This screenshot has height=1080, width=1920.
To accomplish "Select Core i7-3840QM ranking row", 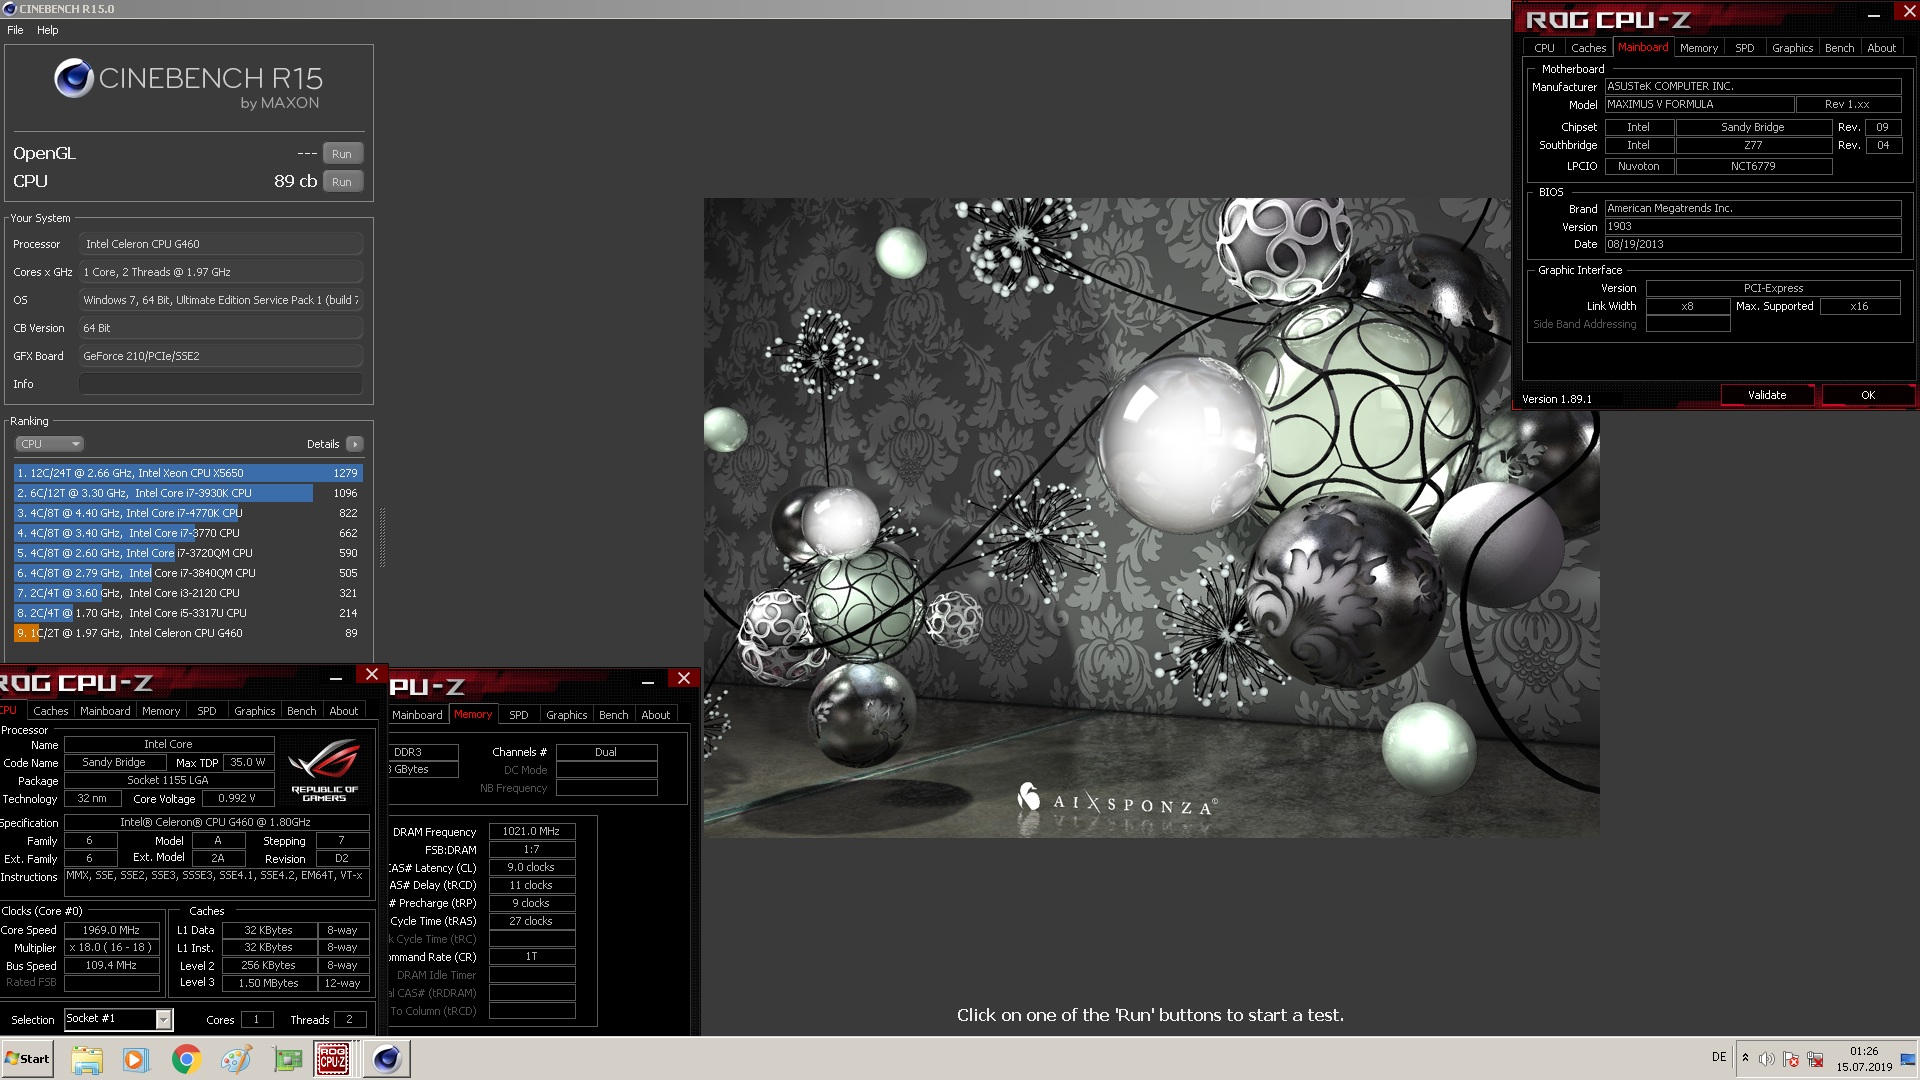I will coord(188,573).
